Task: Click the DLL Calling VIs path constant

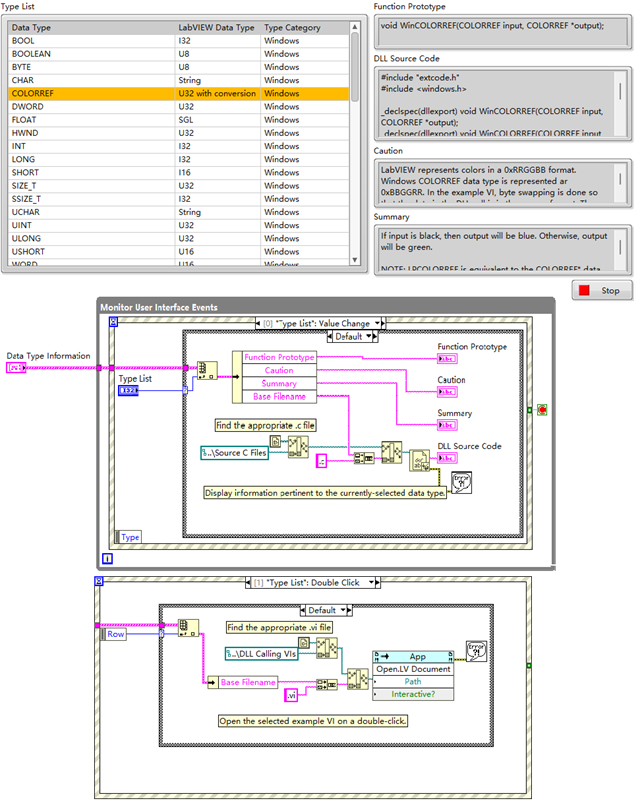Action: [x=261, y=654]
